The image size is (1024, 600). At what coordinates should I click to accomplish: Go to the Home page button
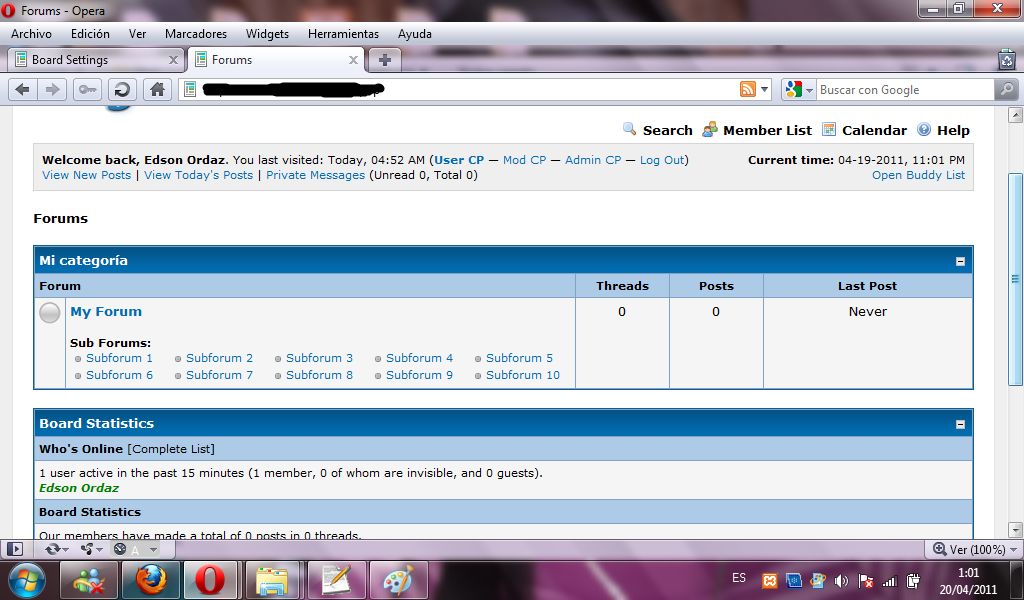tap(157, 89)
